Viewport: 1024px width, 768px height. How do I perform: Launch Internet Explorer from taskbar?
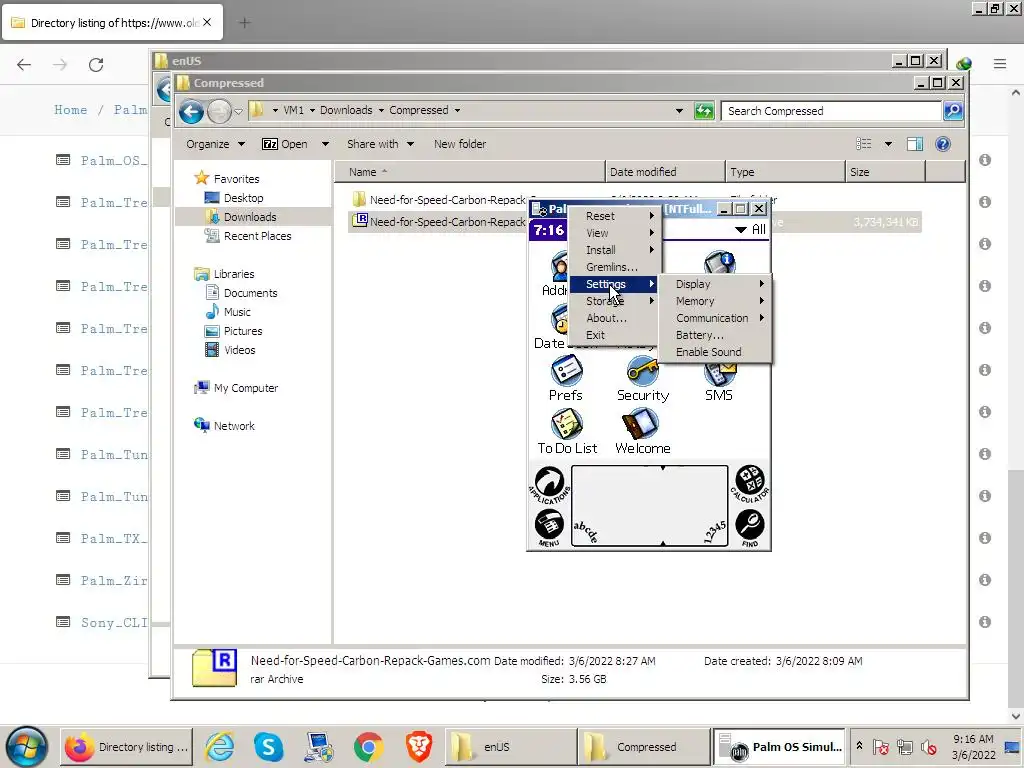(220, 746)
